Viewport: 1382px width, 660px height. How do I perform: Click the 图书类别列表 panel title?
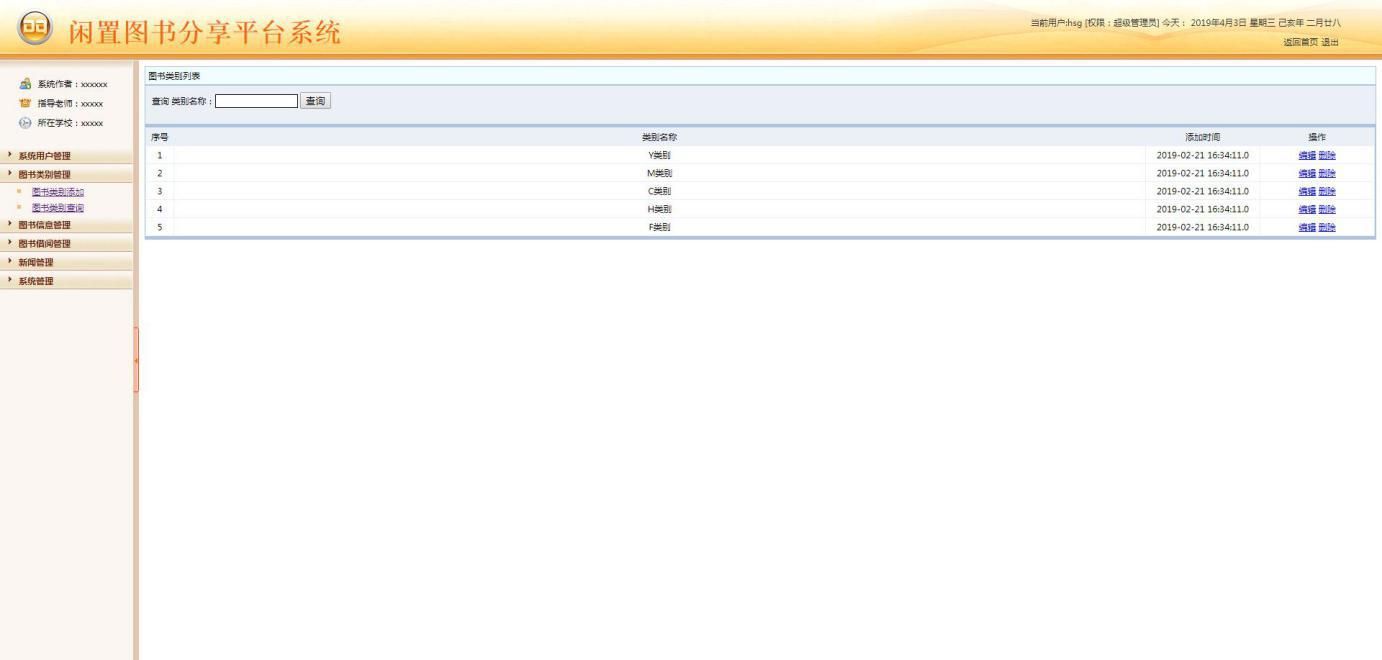[174, 76]
